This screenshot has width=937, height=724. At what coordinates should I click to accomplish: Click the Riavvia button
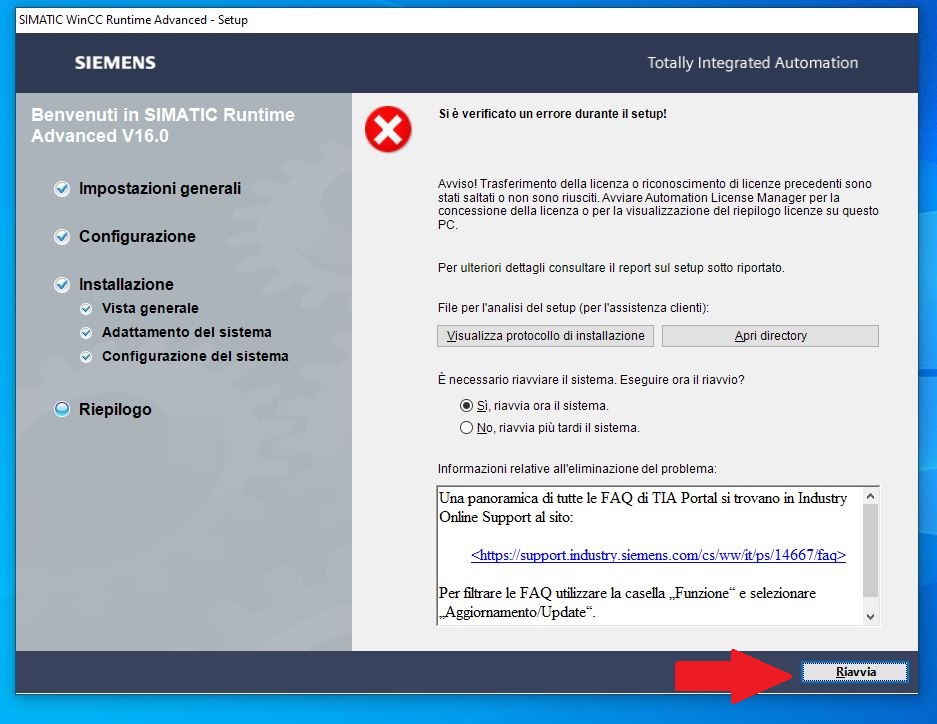[x=855, y=672]
